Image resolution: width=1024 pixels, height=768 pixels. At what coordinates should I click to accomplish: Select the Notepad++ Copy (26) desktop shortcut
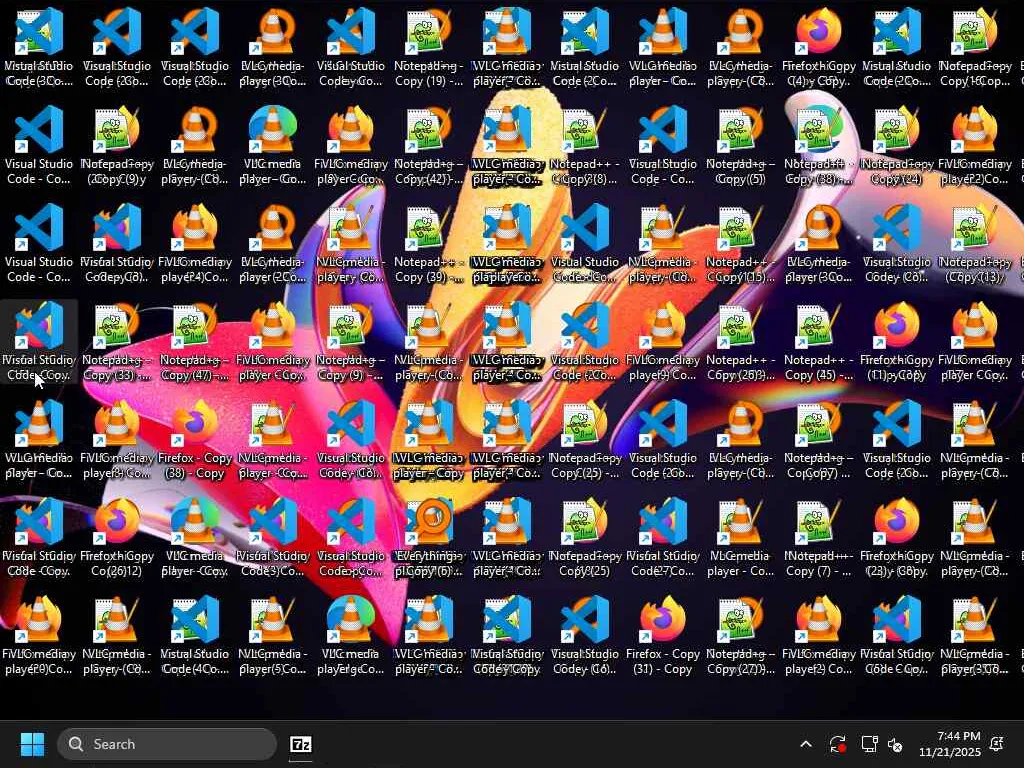(x=740, y=341)
